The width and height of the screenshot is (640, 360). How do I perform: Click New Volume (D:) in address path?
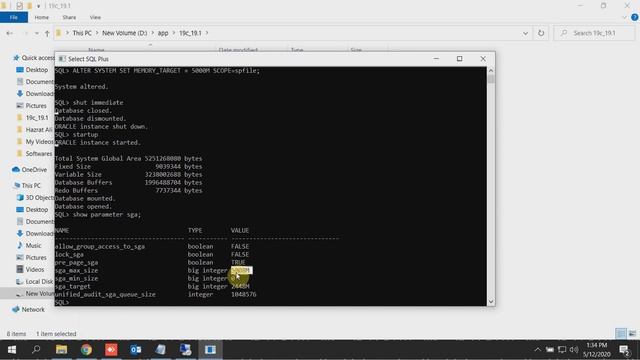[124, 33]
